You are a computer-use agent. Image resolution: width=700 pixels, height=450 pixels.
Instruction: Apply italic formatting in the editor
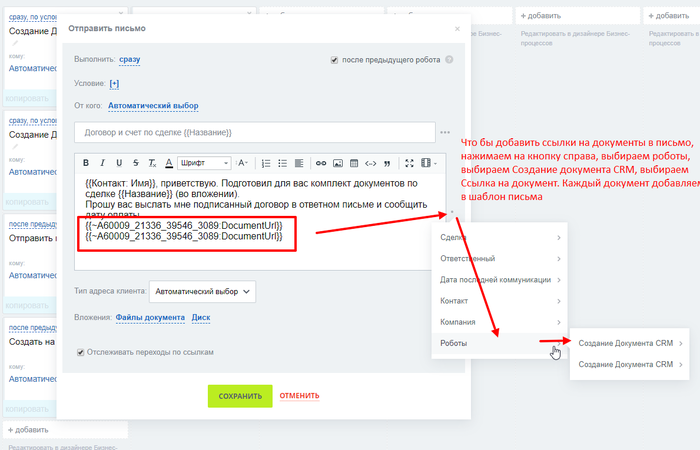[103, 163]
